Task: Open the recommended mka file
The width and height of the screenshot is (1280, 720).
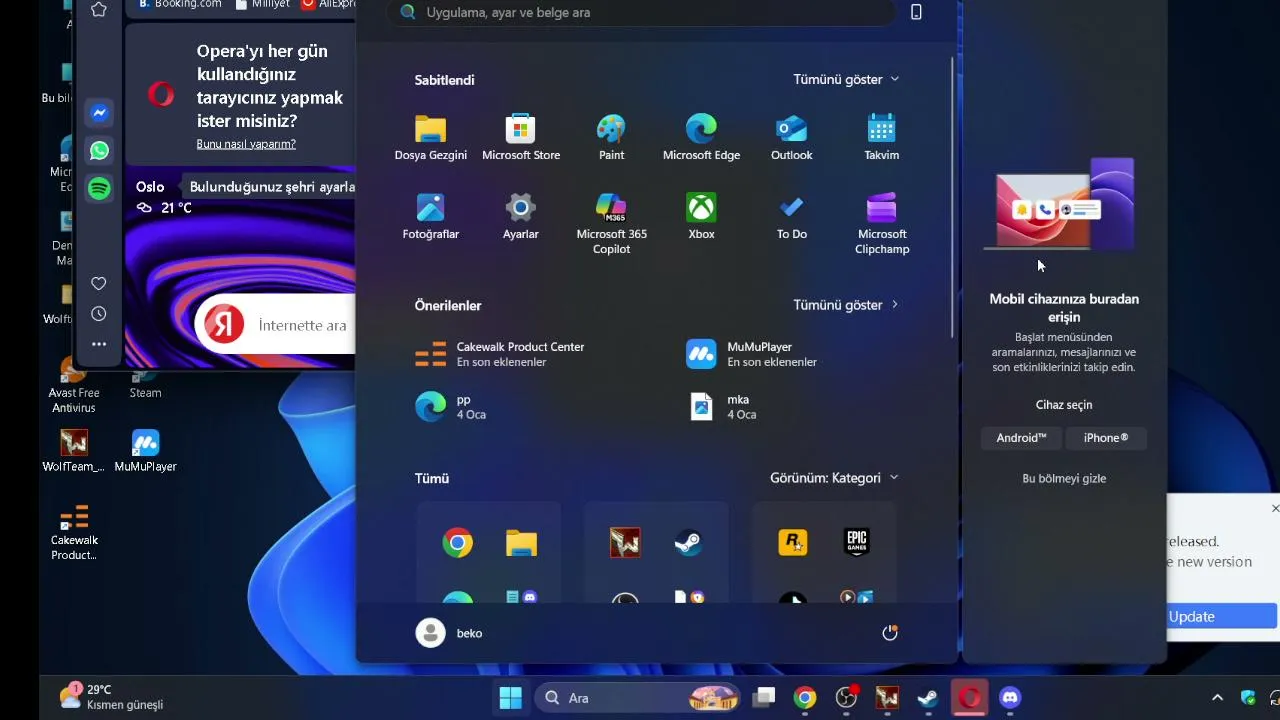Action: pyautogui.click(x=722, y=407)
